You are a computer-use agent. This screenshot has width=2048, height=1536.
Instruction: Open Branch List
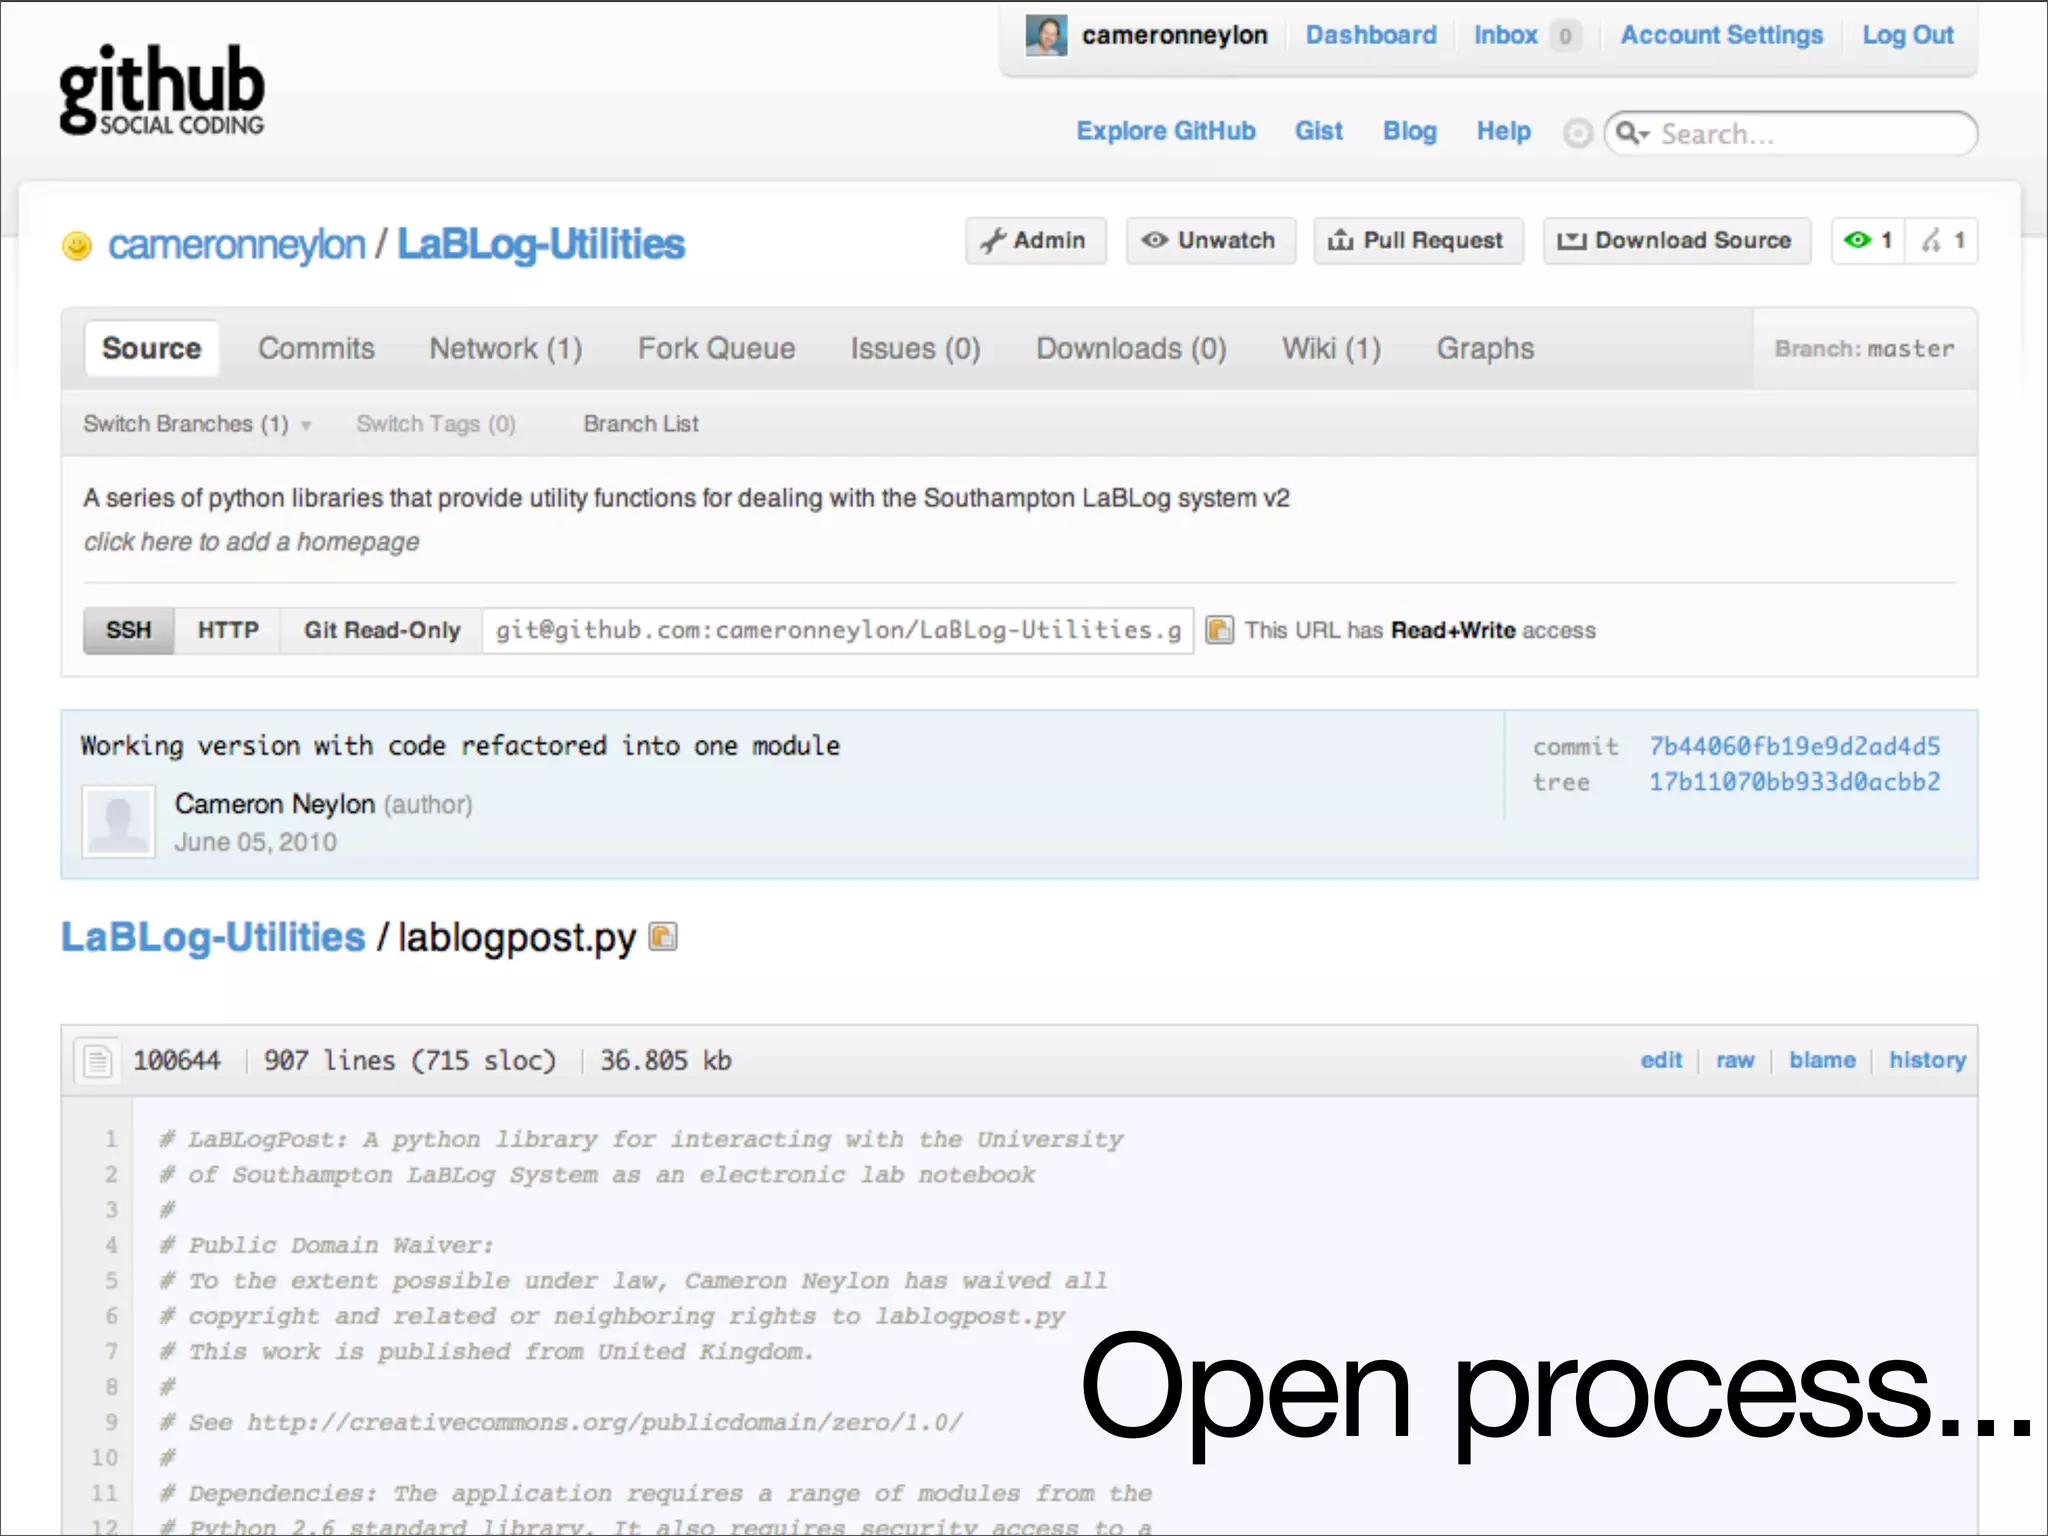641,424
